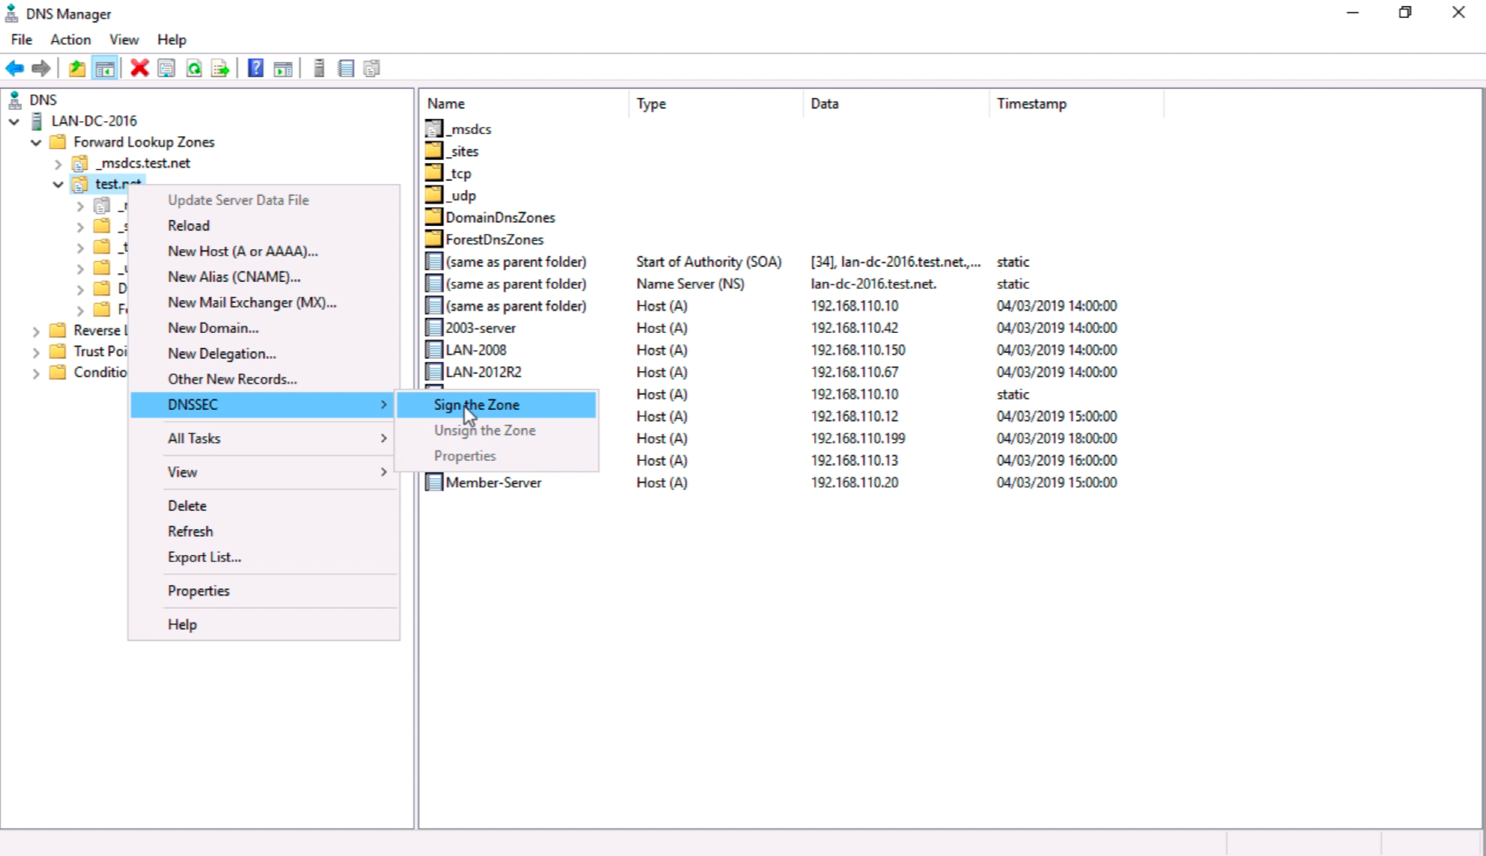Collapse the LAN-DC-2016 server node
This screenshot has width=1486, height=856.
point(14,121)
